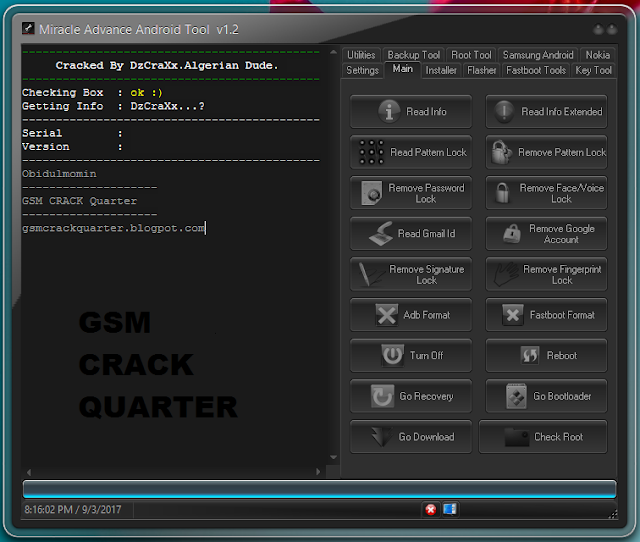Click the date and time in status bar
The height and width of the screenshot is (542, 640).
[73, 509]
